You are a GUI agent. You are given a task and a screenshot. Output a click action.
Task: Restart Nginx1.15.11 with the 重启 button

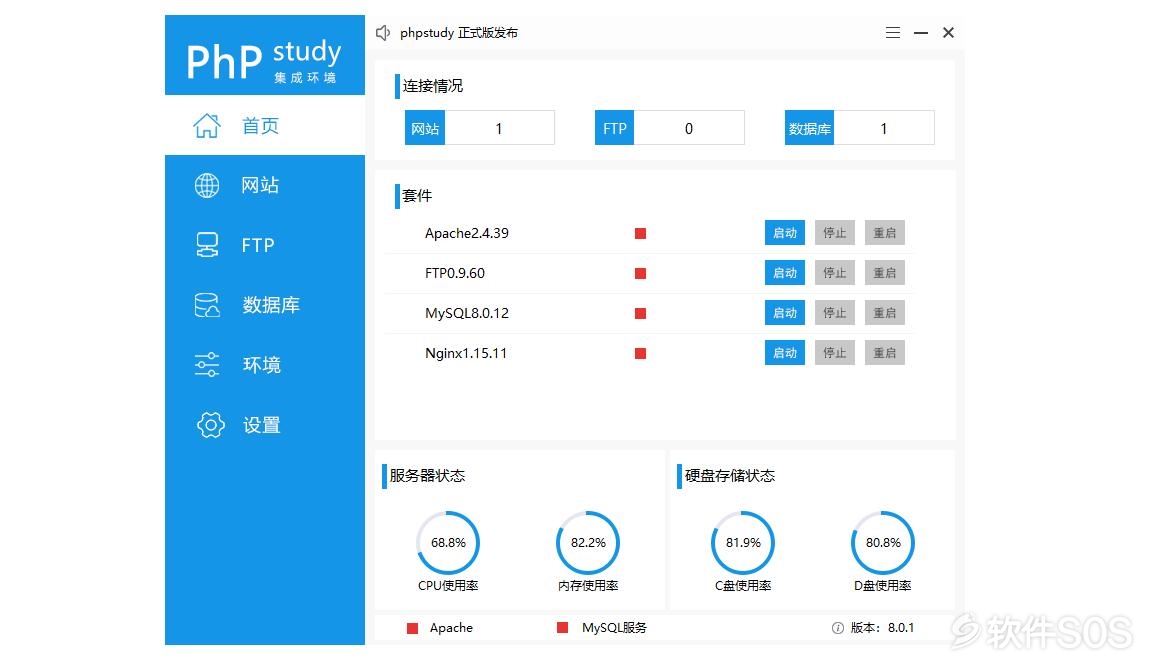click(x=884, y=352)
